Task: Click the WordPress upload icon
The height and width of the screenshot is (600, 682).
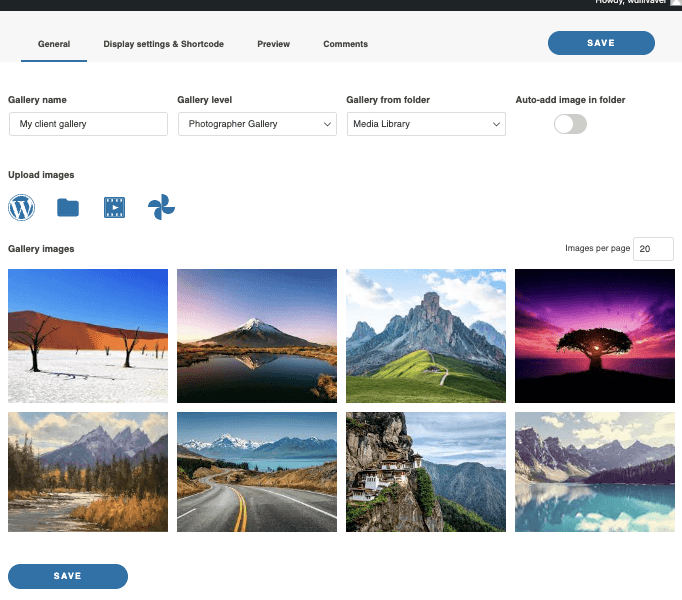Action: coord(21,208)
